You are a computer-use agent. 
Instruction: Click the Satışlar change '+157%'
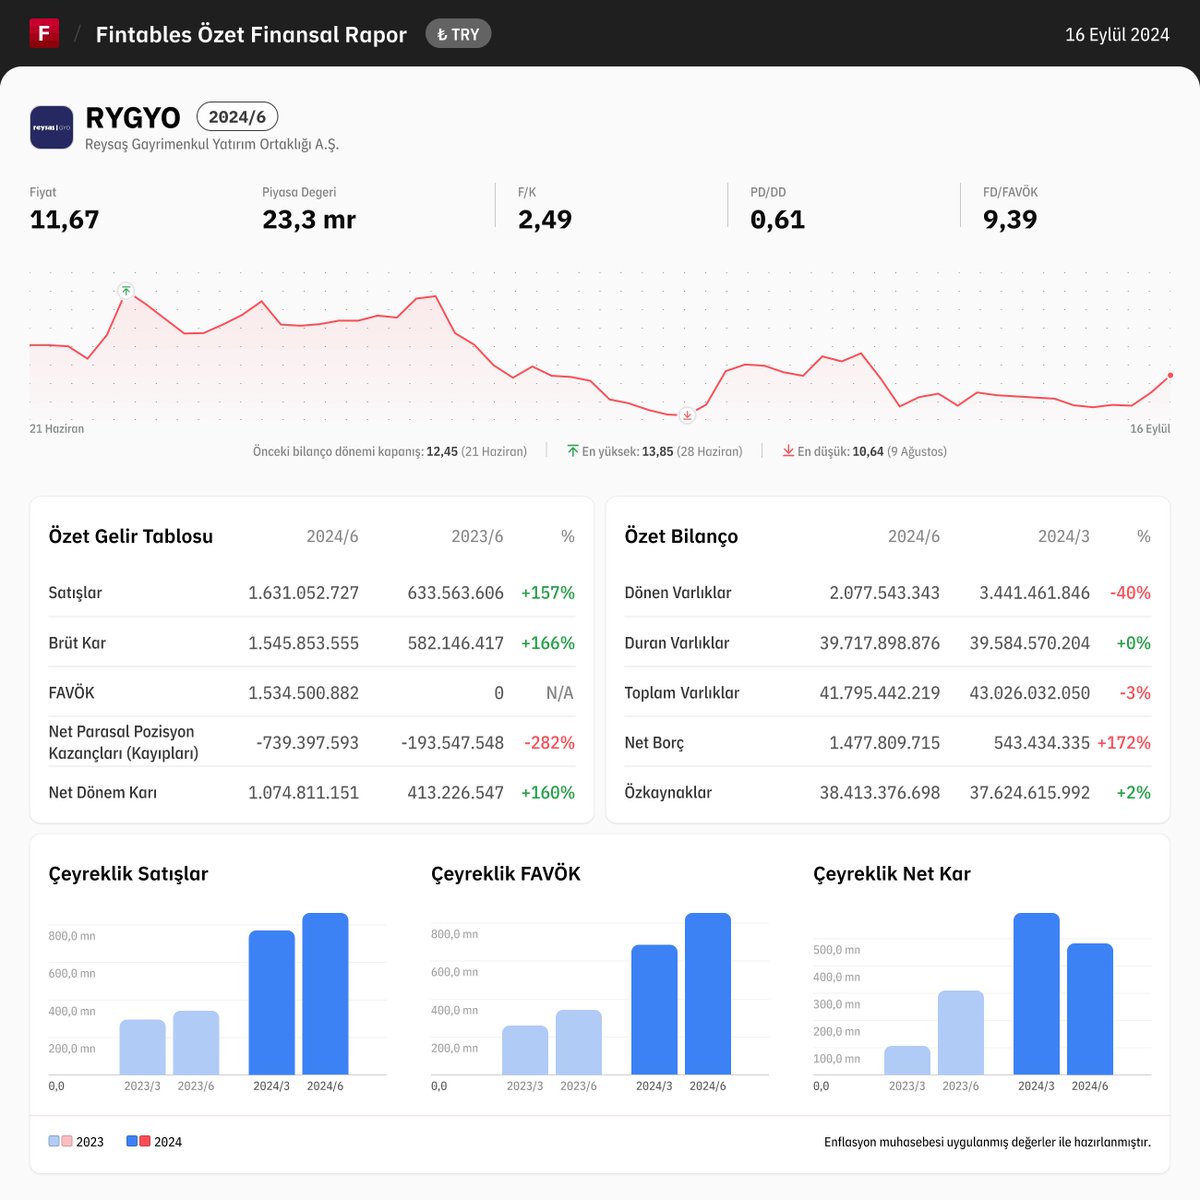(x=548, y=592)
